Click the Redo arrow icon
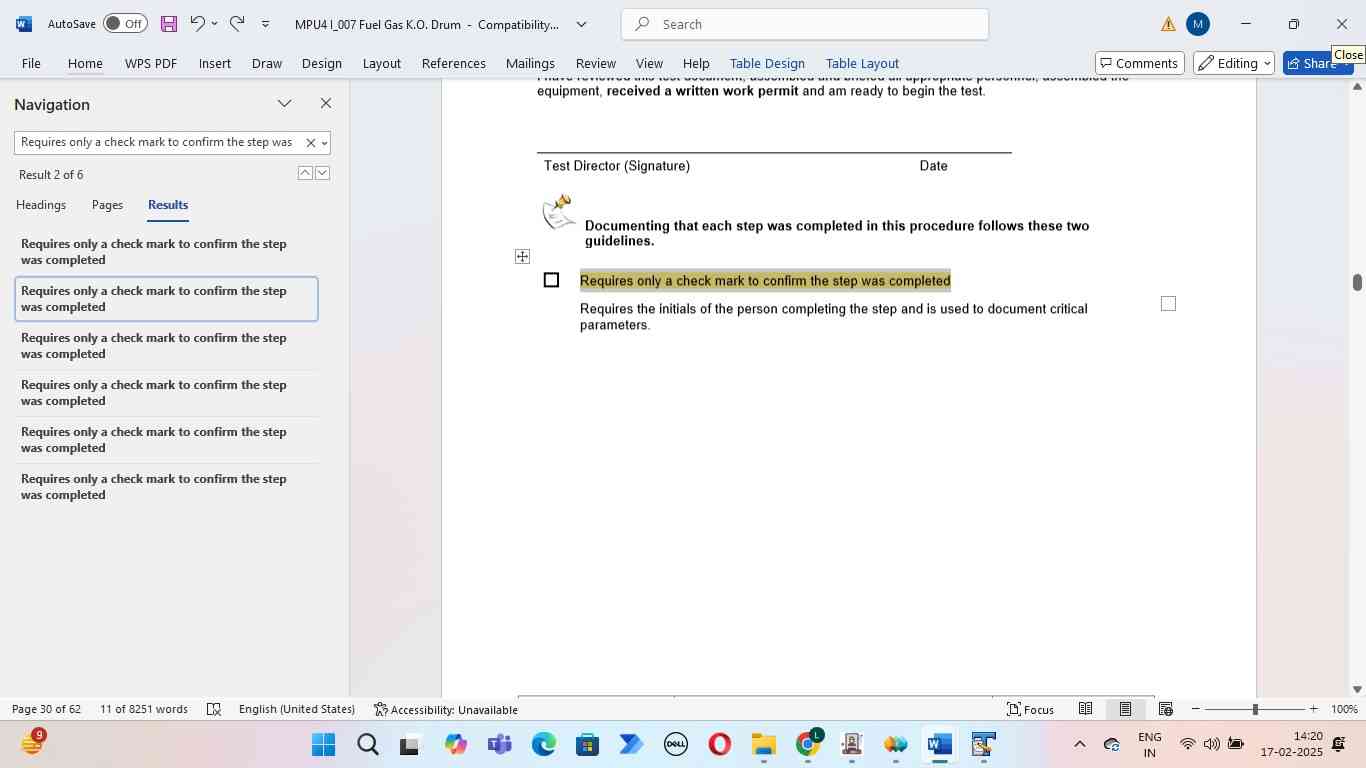Image resolution: width=1366 pixels, height=768 pixels. (x=237, y=24)
